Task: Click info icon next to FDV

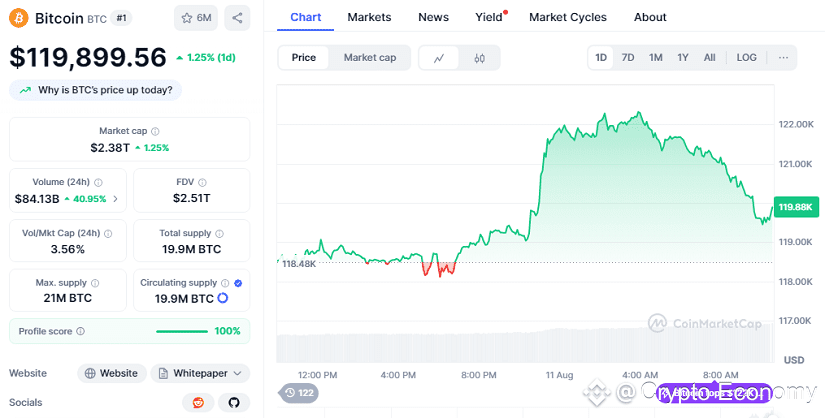Action: 202,182
